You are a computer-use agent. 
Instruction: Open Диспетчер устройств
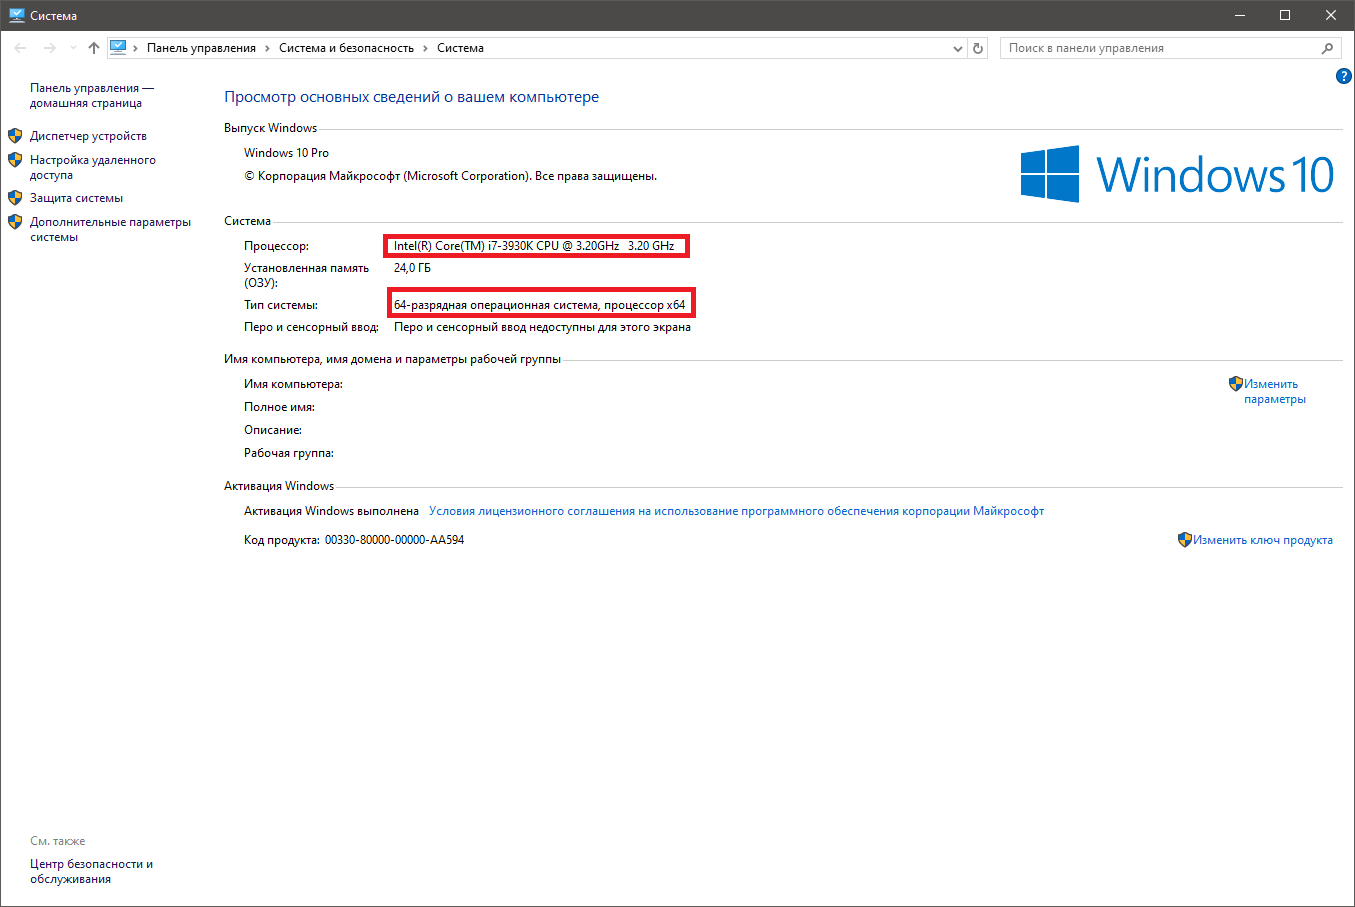[x=88, y=136]
